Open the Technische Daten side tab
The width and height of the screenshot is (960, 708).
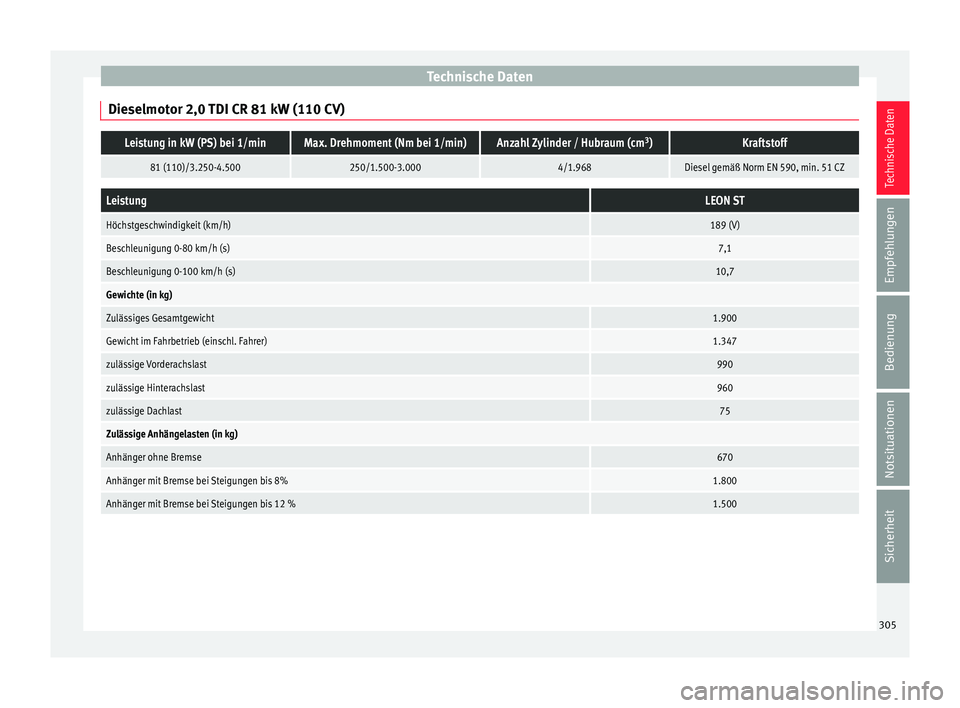click(x=892, y=148)
